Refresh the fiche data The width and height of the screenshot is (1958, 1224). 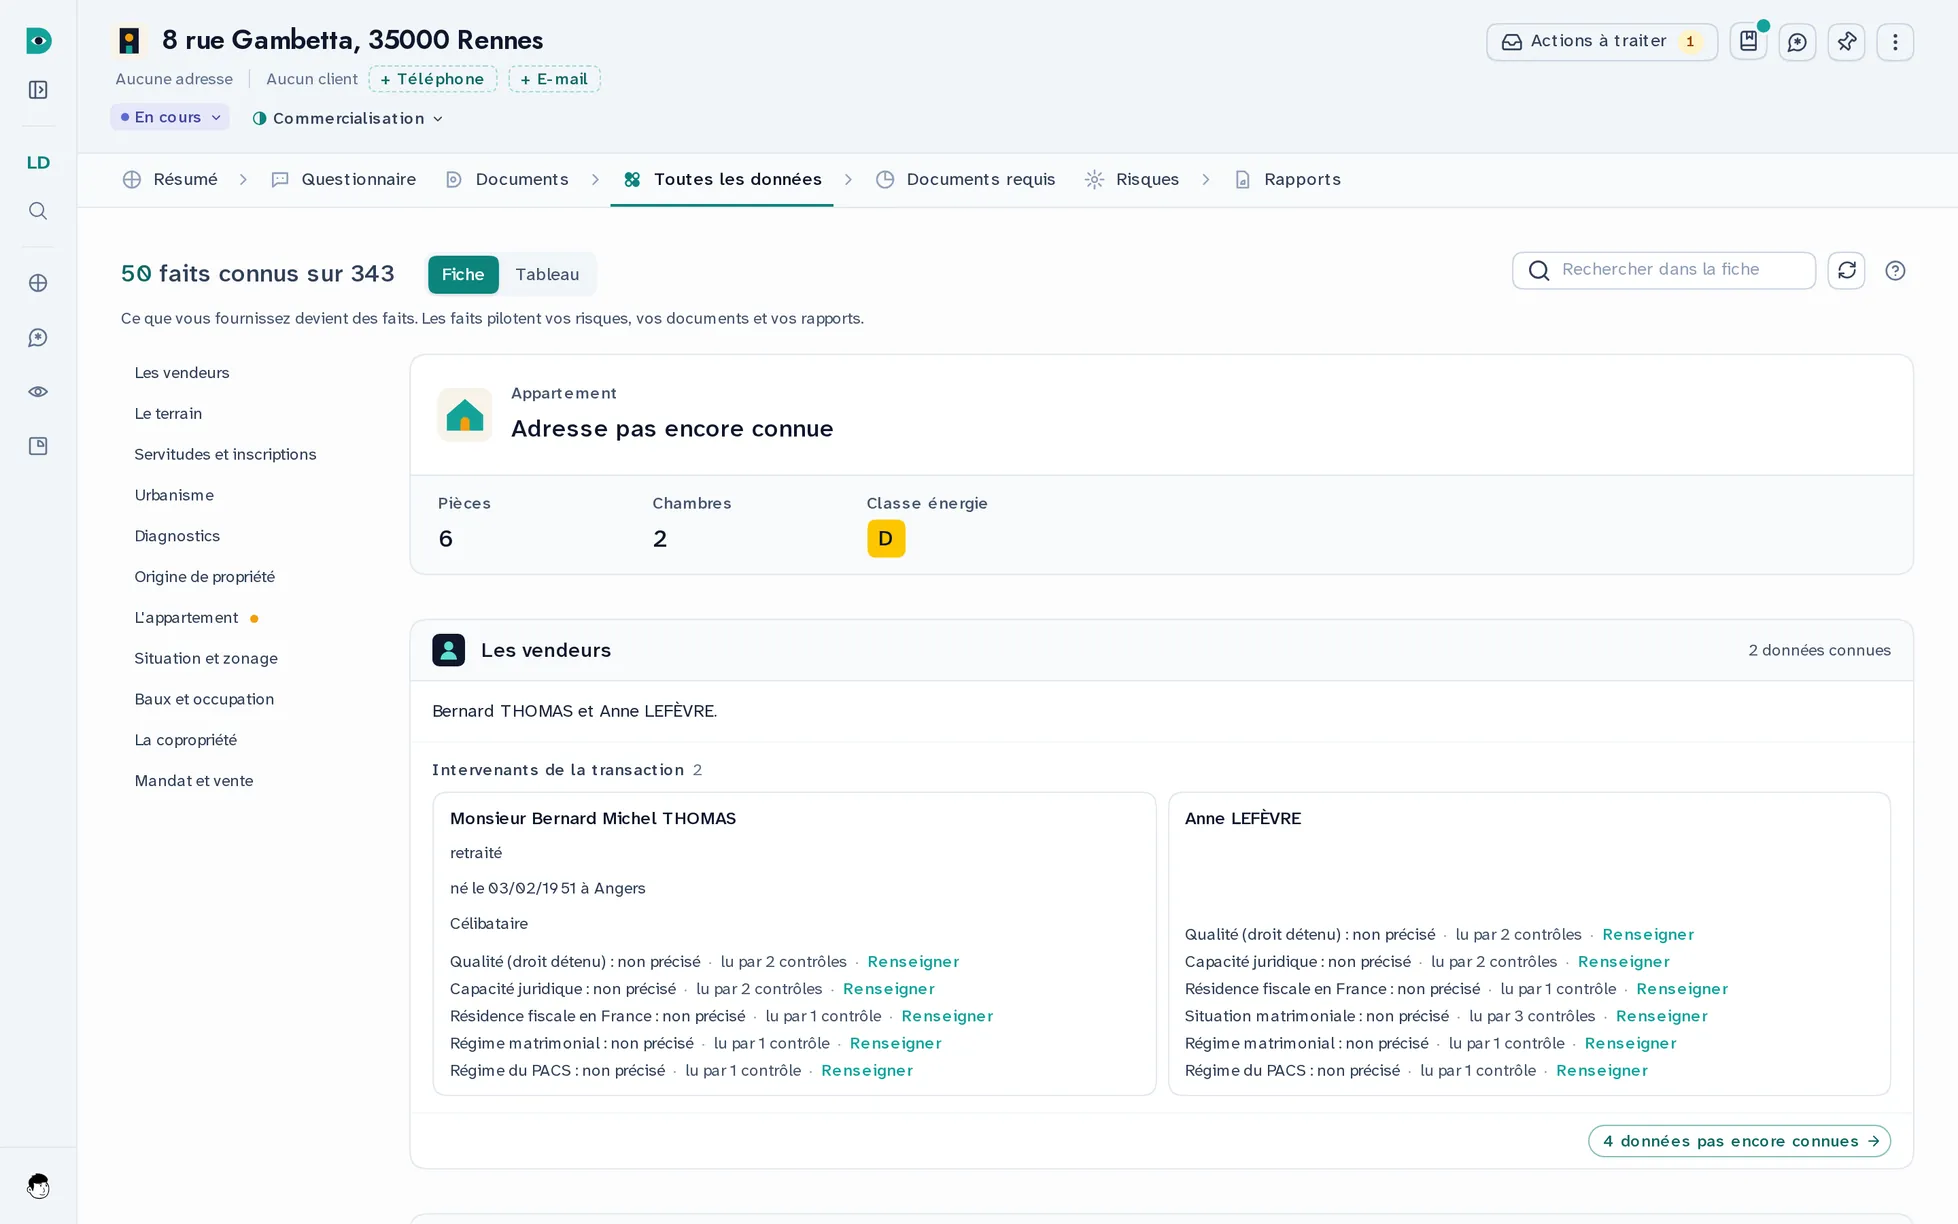1846,270
